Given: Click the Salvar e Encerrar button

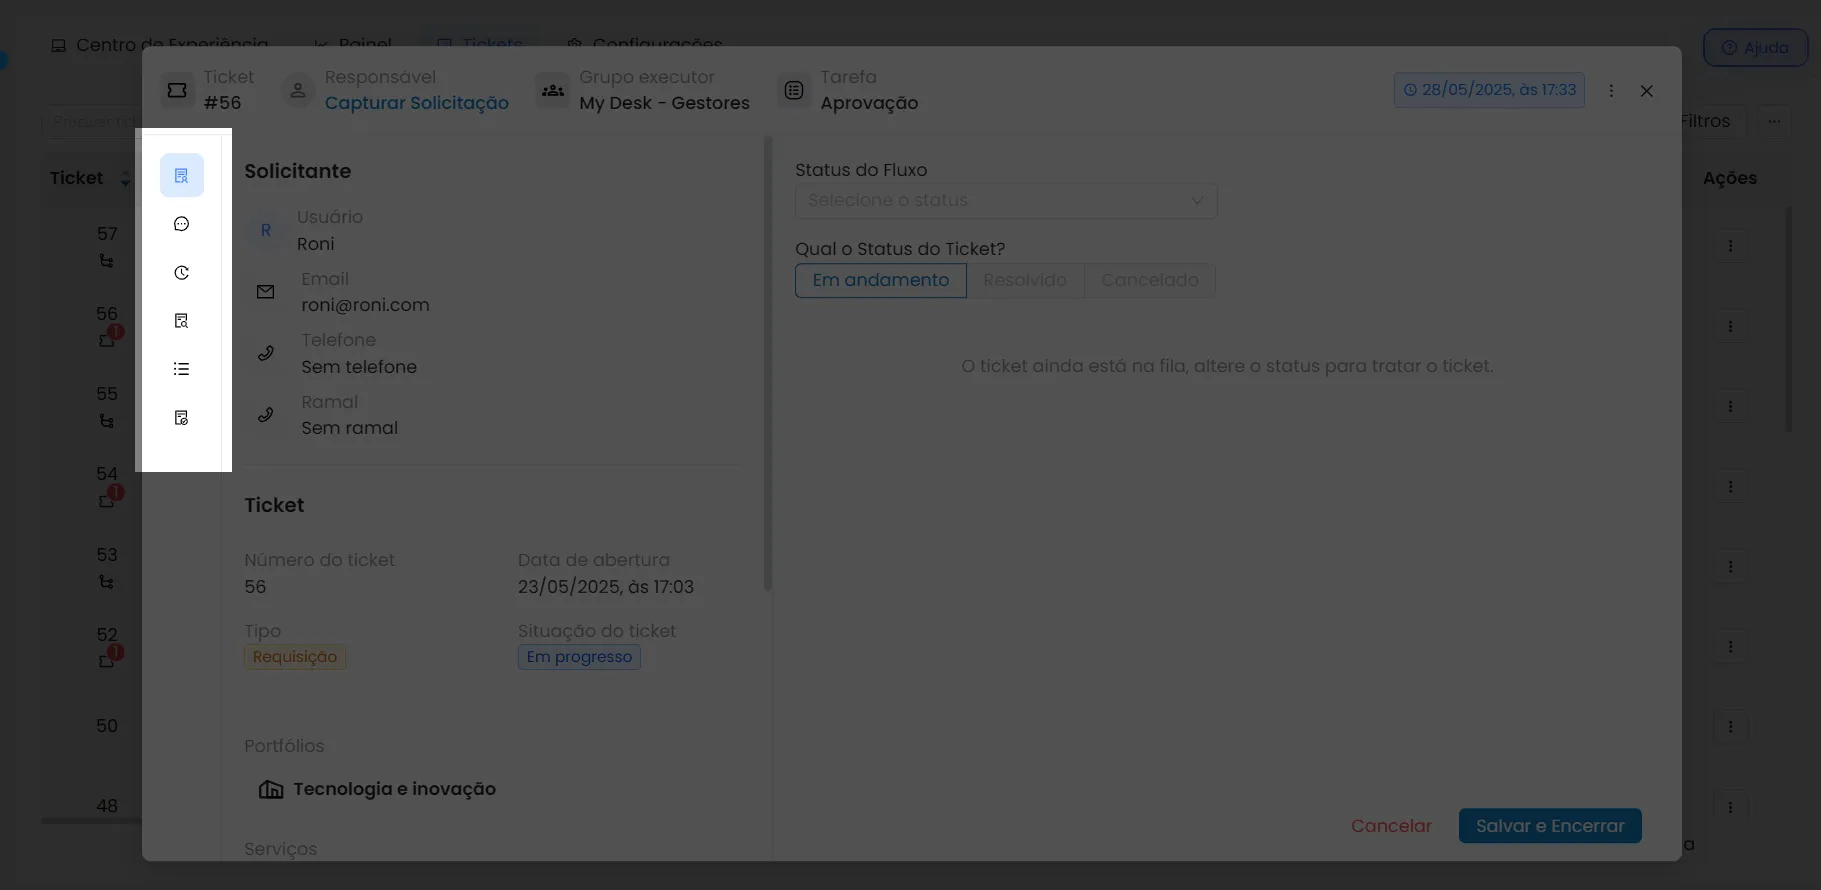Looking at the screenshot, I should 1550,826.
